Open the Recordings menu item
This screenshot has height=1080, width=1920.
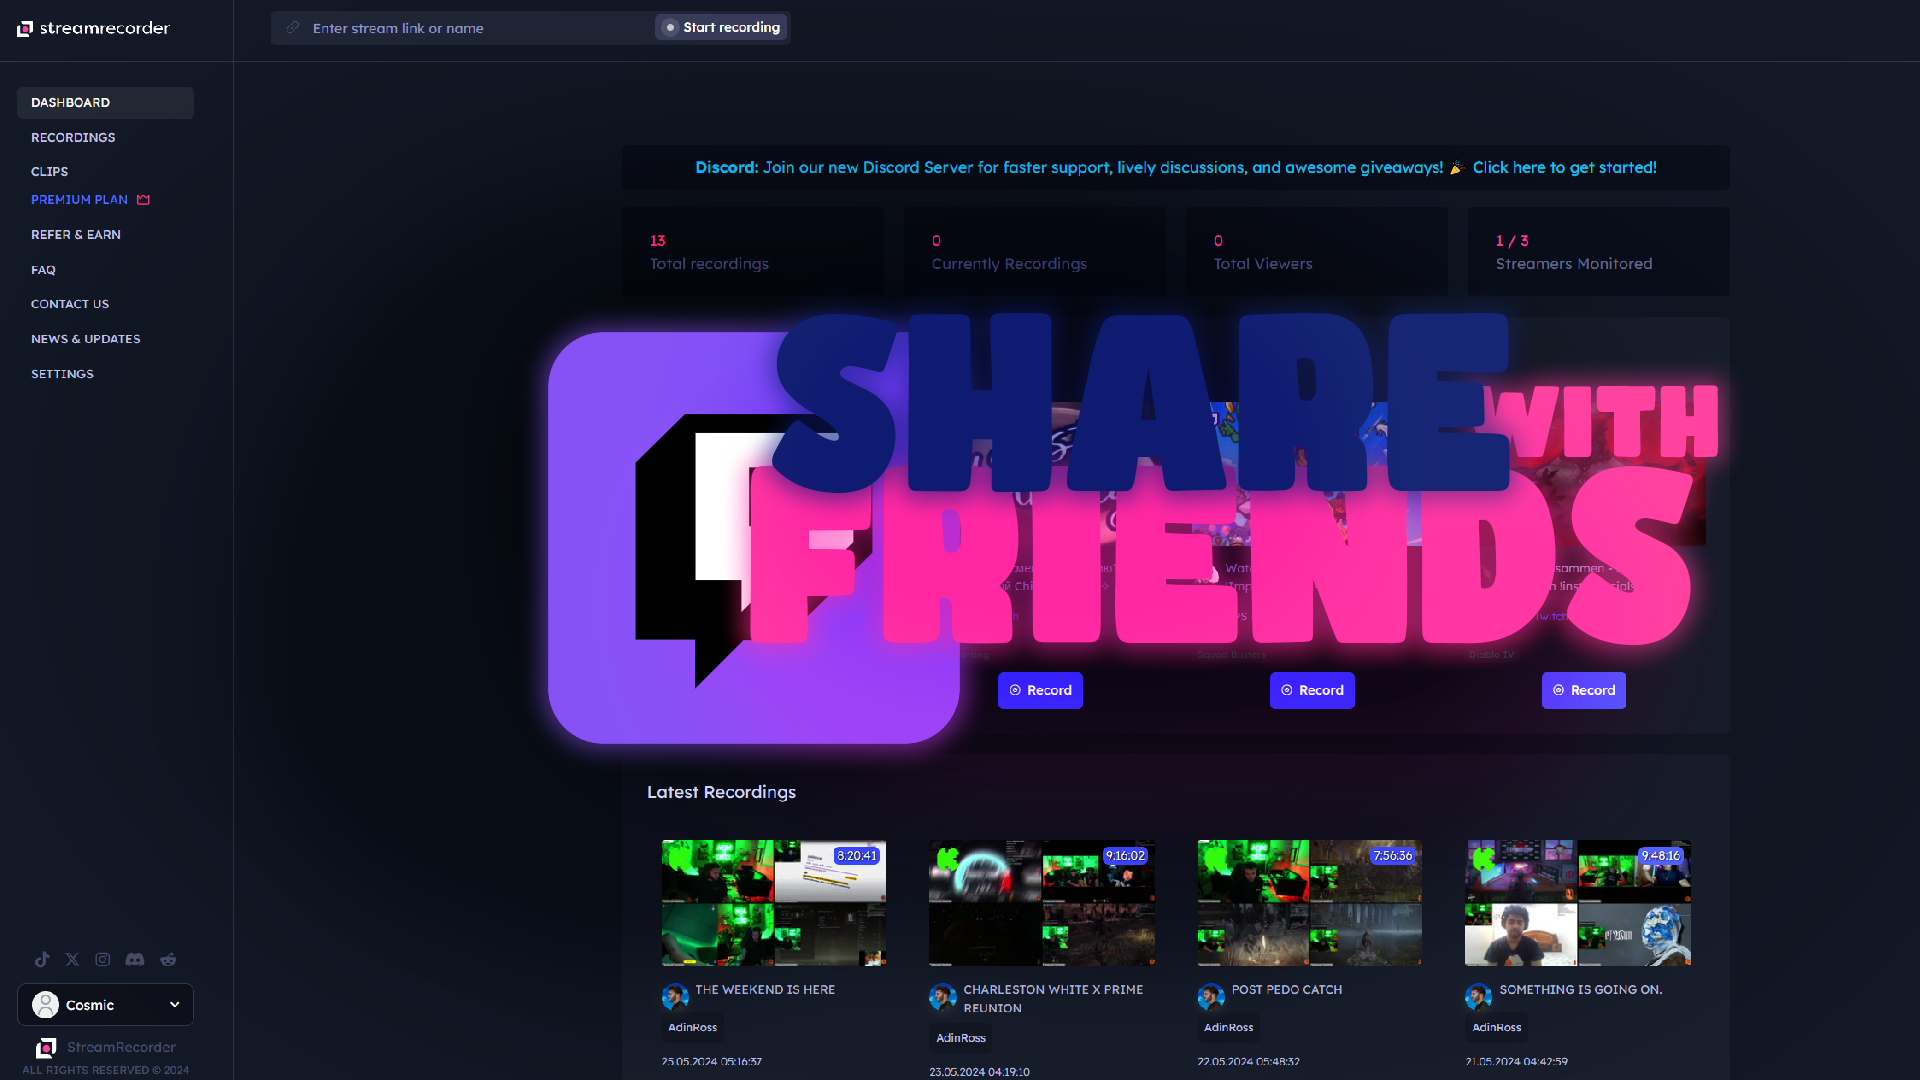[x=73, y=138]
